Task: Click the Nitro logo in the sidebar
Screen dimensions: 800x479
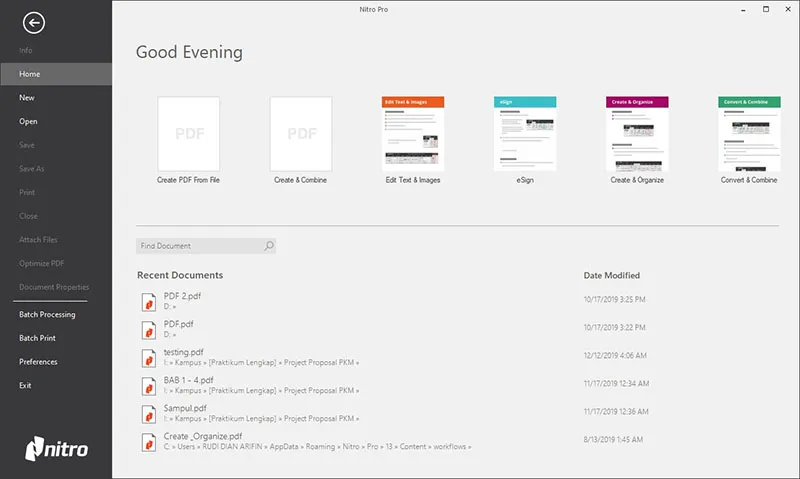Action: 56,449
